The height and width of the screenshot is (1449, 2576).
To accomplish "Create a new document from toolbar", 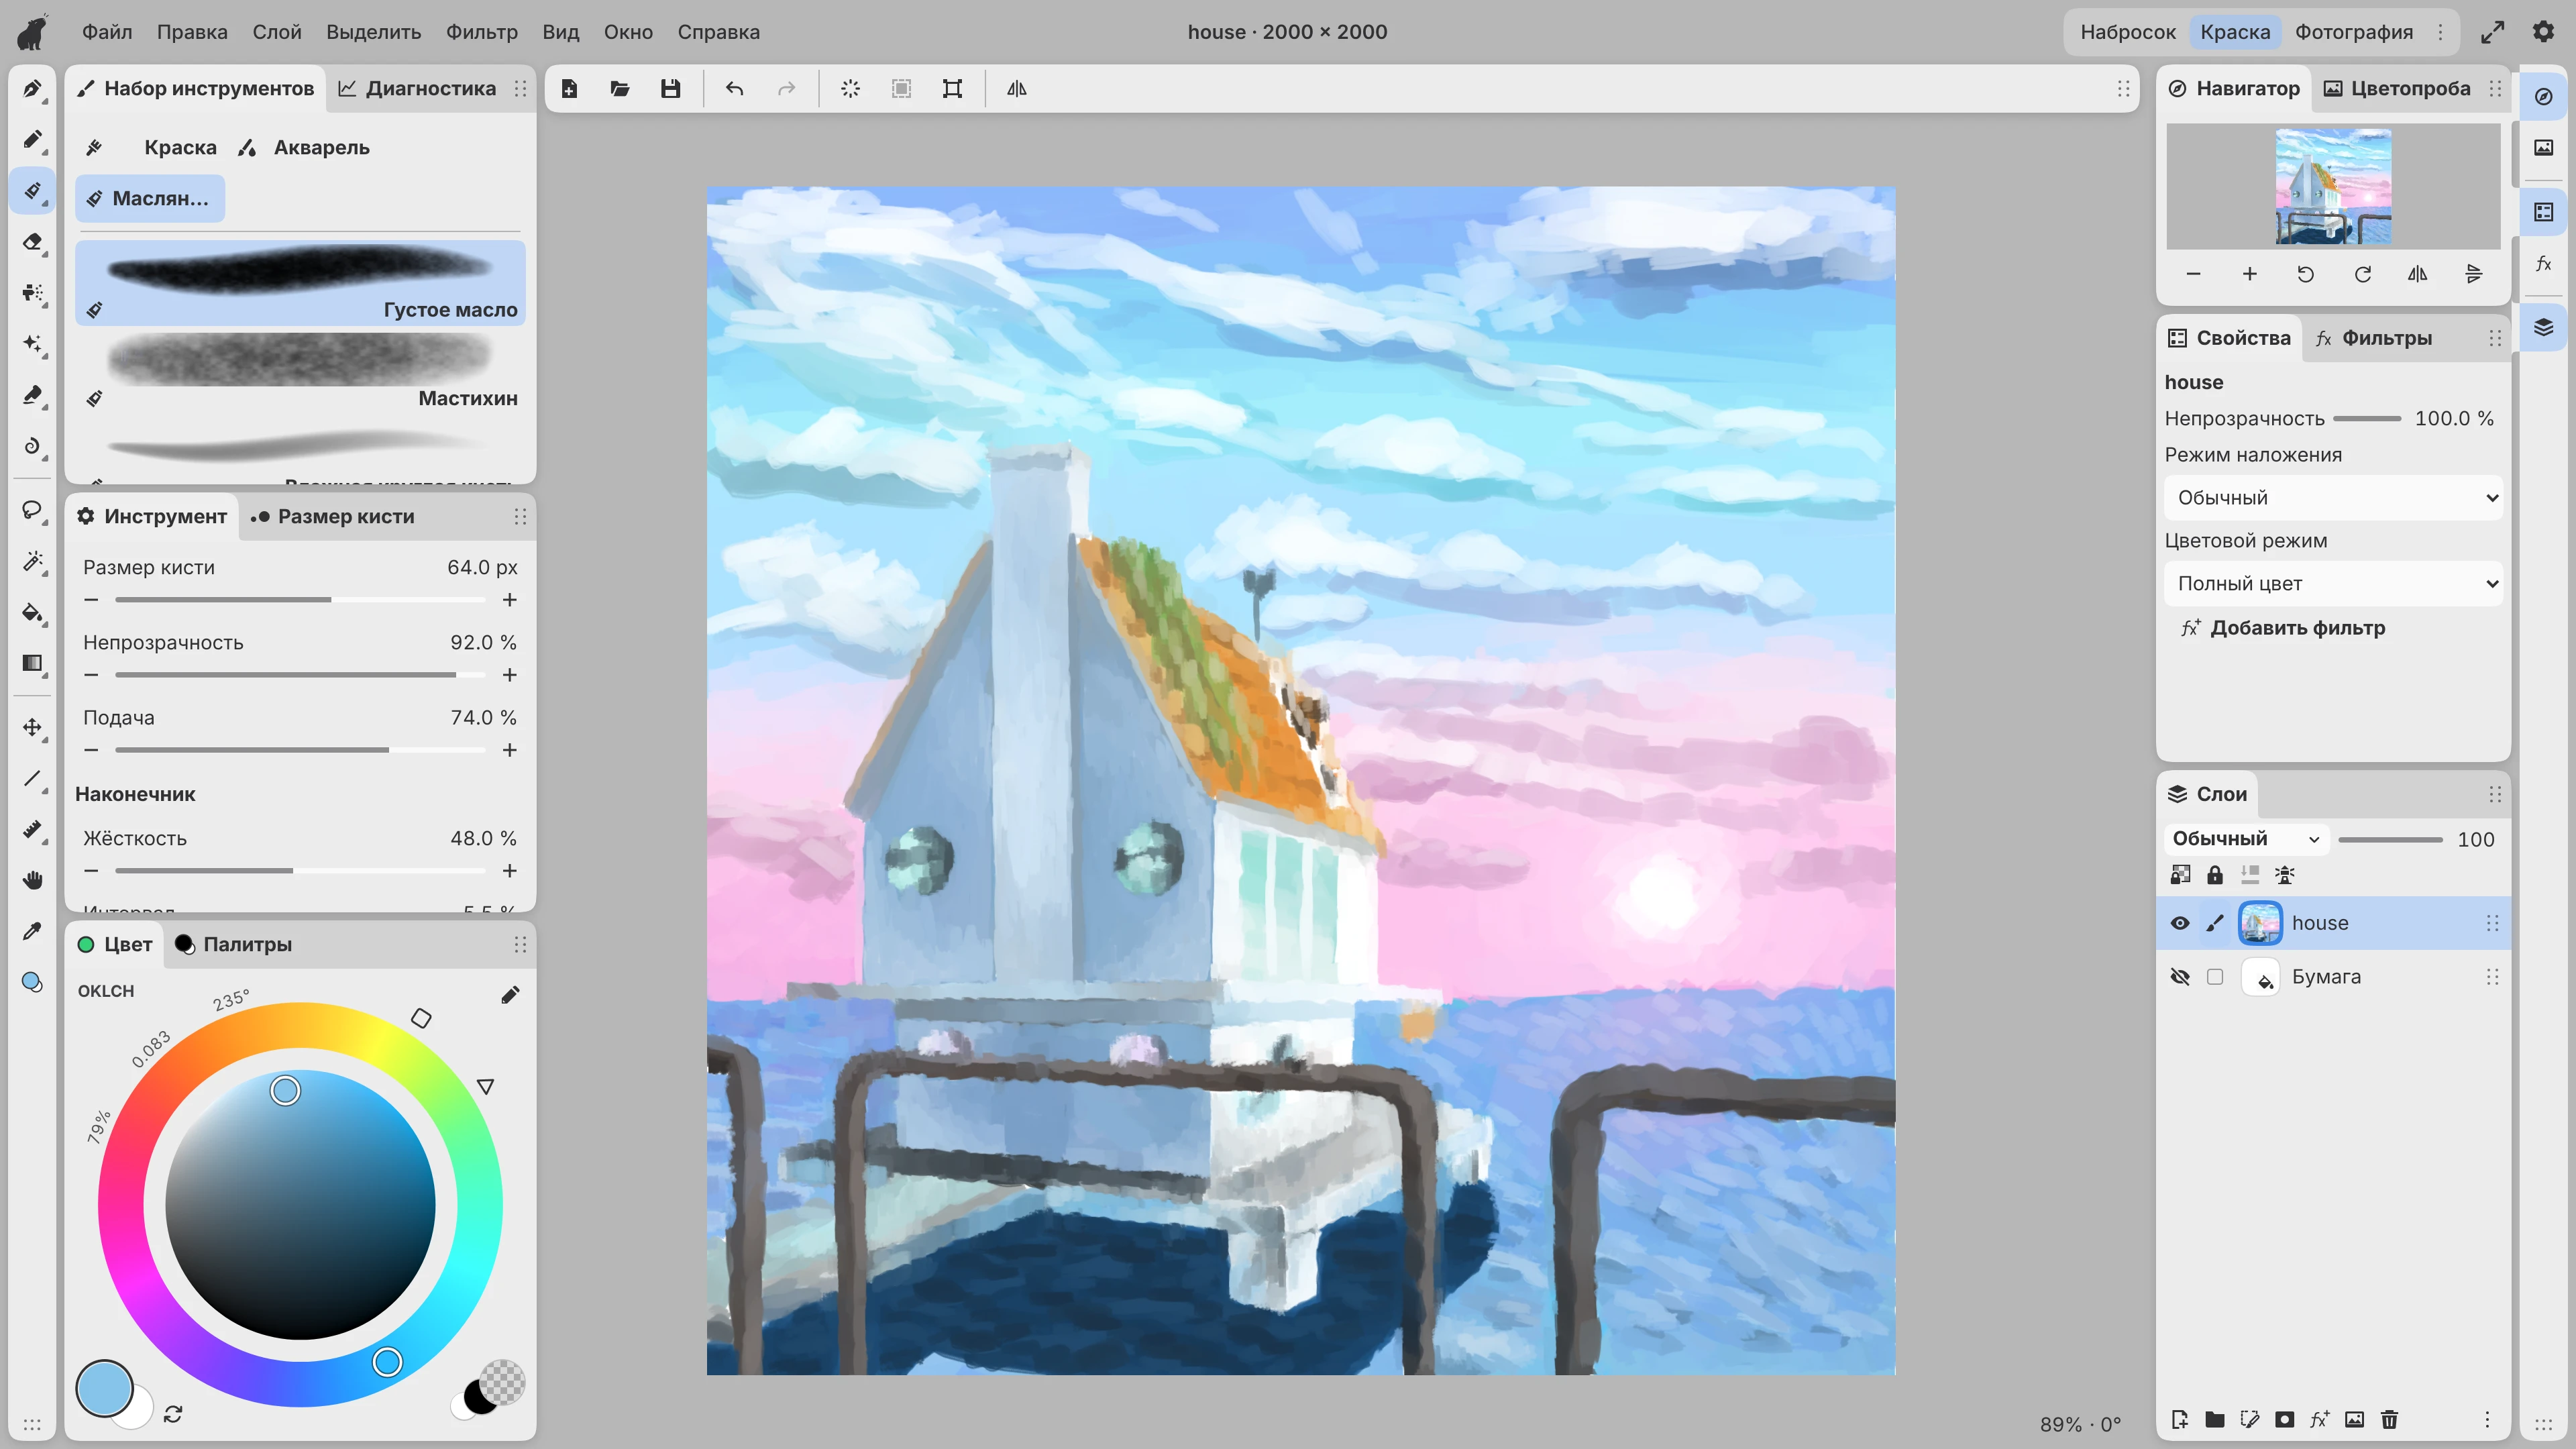I will click(569, 89).
